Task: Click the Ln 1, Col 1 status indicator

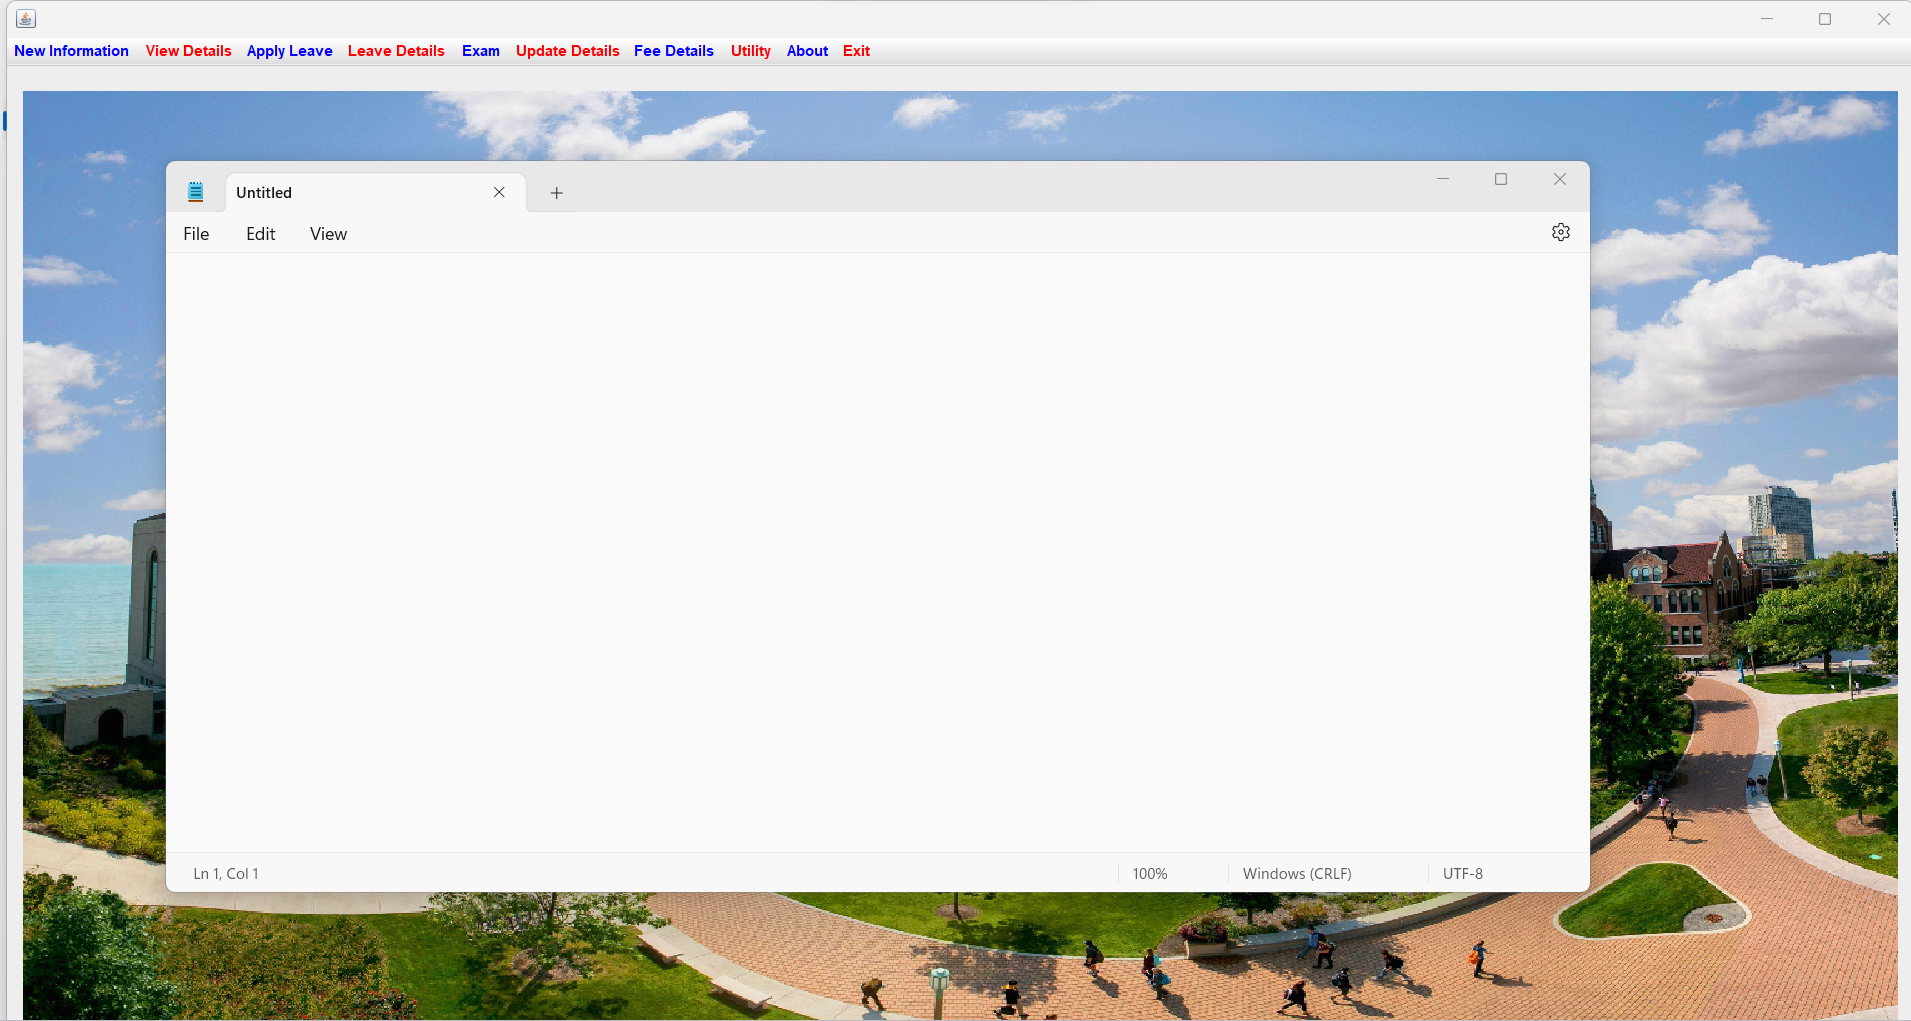Action: (225, 872)
